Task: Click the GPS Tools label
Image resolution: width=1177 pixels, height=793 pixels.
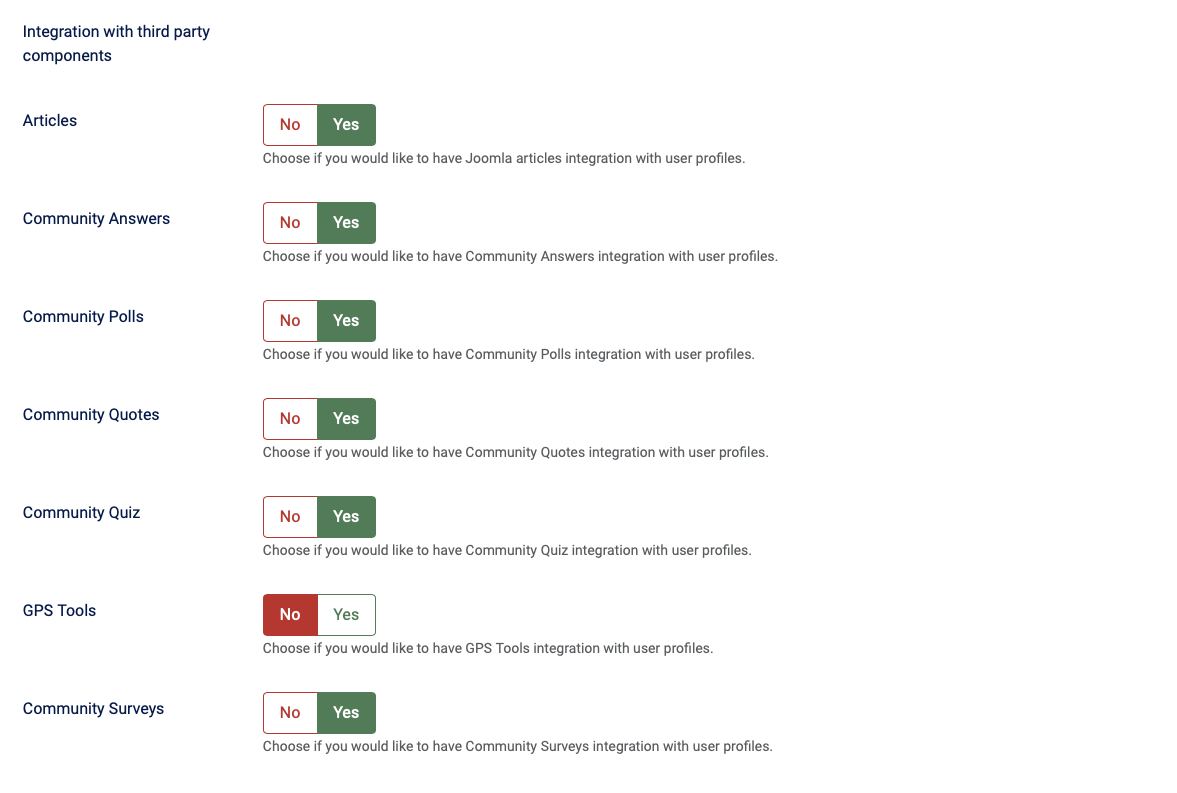Action: pyautogui.click(x=59, y=611)
